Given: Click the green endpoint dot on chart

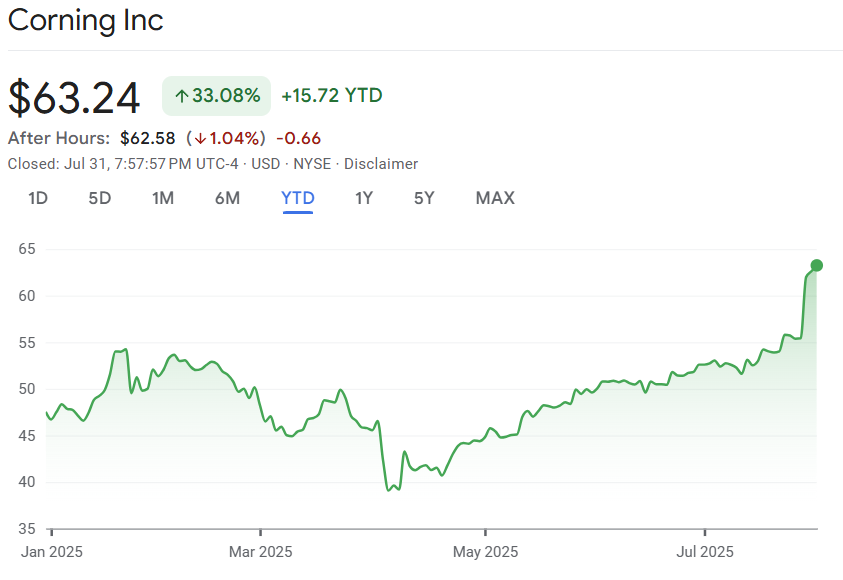Looking at the screenshot, I should pos(817,265).
